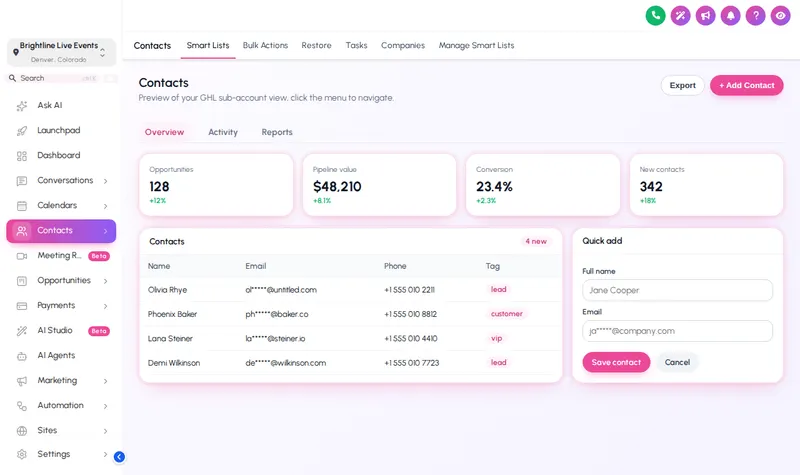The image size is (800, 475).
Task: Click the 4 new badge
Action: click(536, 241)
